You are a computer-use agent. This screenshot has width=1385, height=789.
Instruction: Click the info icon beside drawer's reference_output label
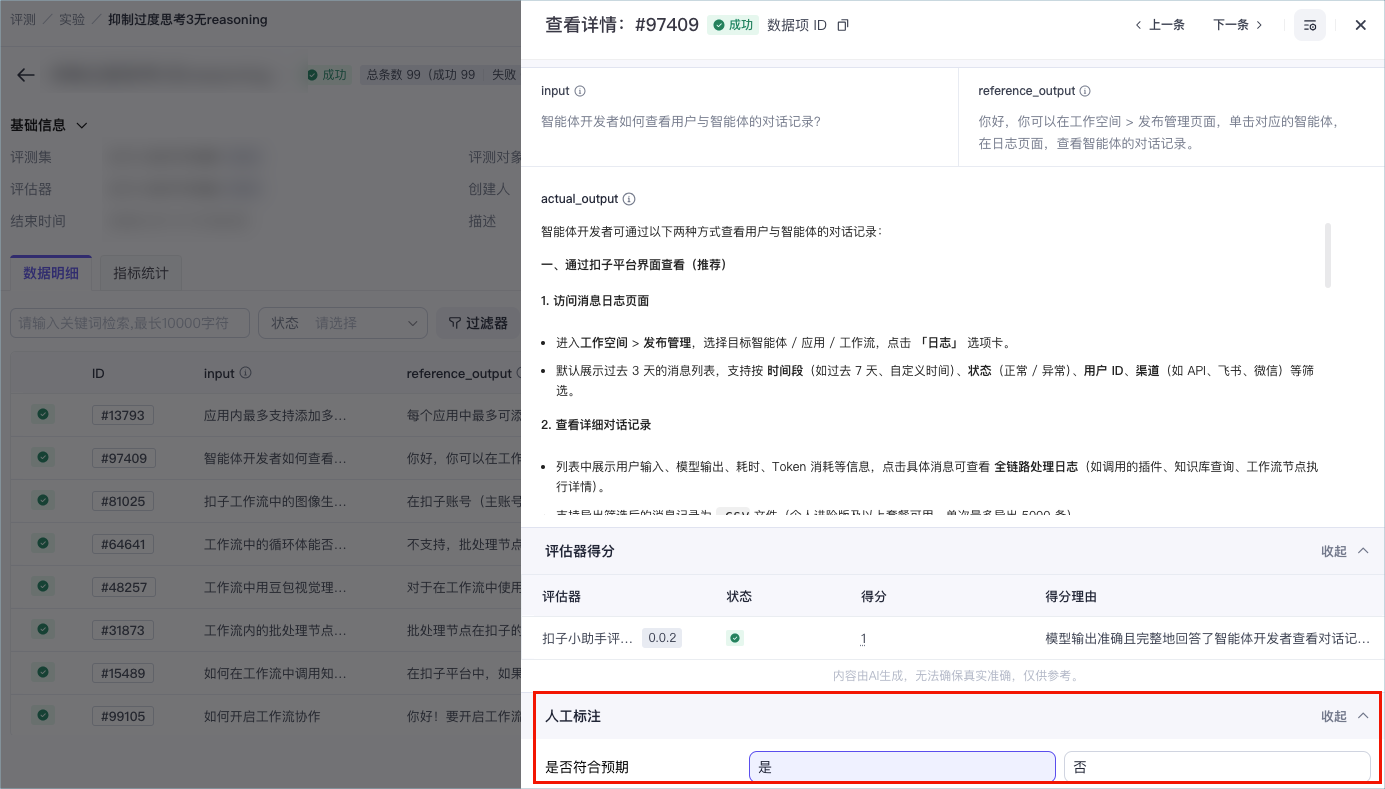1085,91
